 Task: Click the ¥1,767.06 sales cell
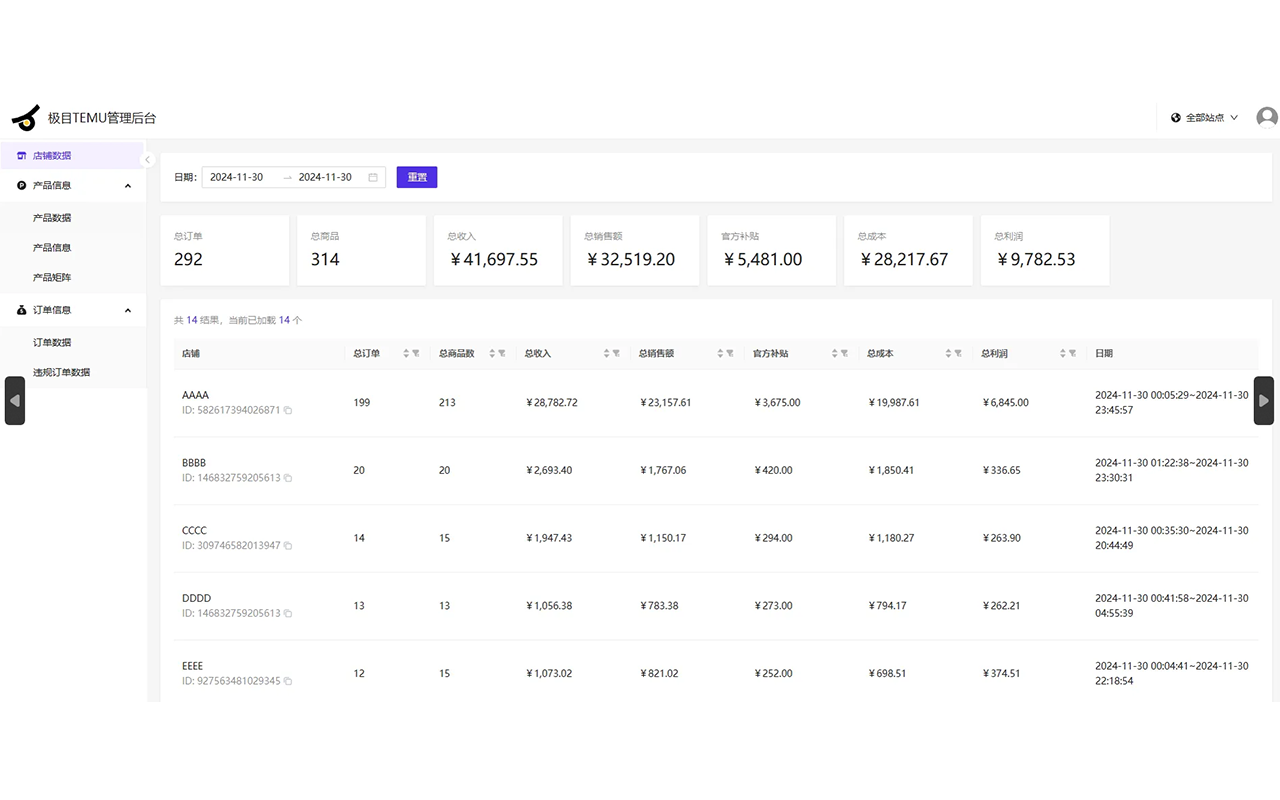[x=663, y=470]
